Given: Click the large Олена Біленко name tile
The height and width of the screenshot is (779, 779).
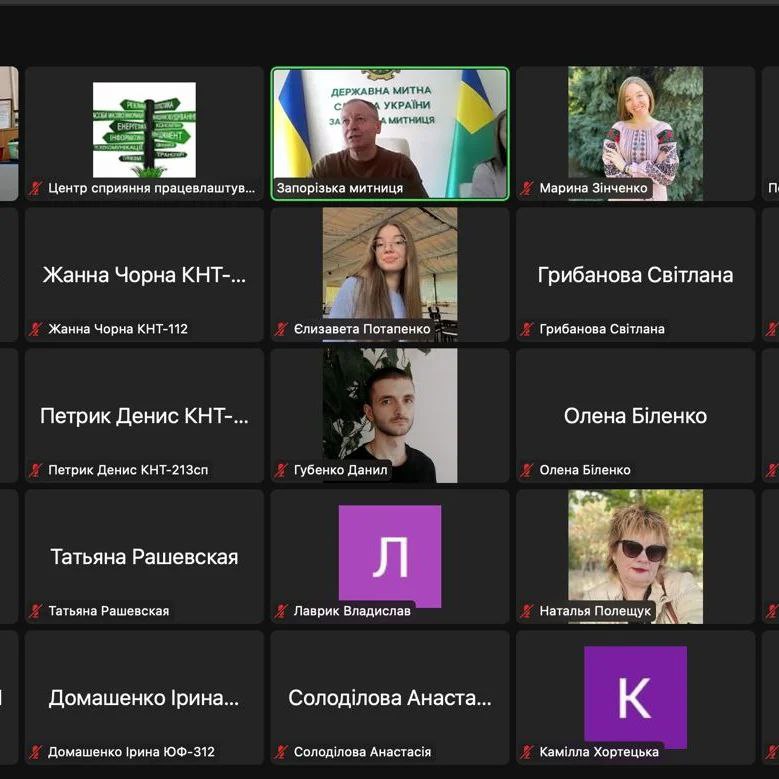Looking at the screenshot, I should click(x=635, y=416).
